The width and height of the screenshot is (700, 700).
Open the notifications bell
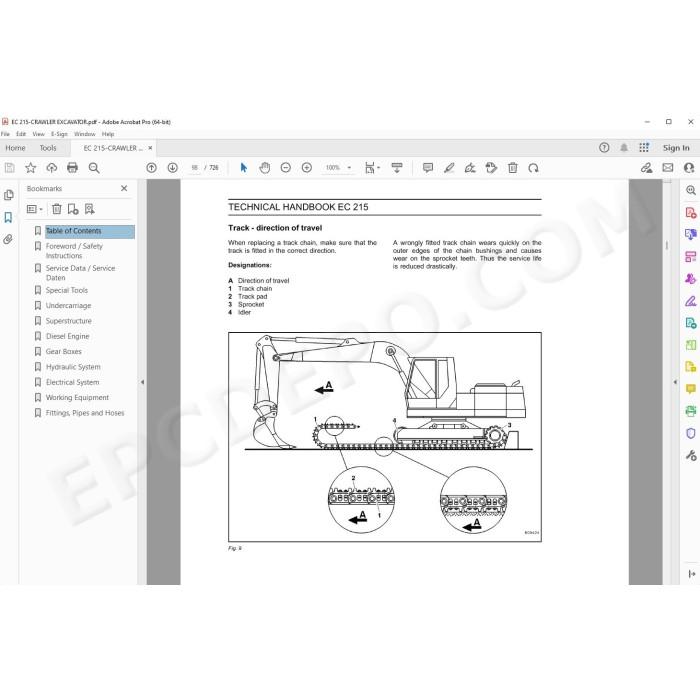tap(624, 148)
